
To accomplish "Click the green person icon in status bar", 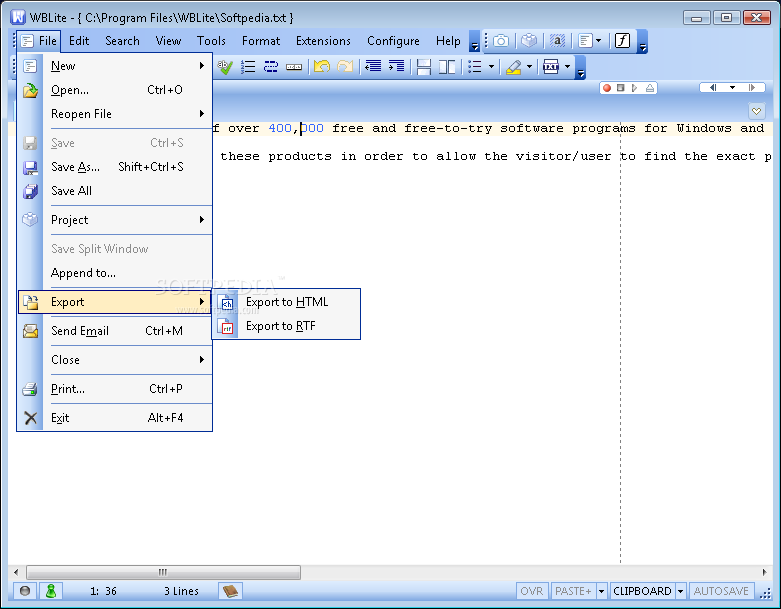I will click(51, 591).
